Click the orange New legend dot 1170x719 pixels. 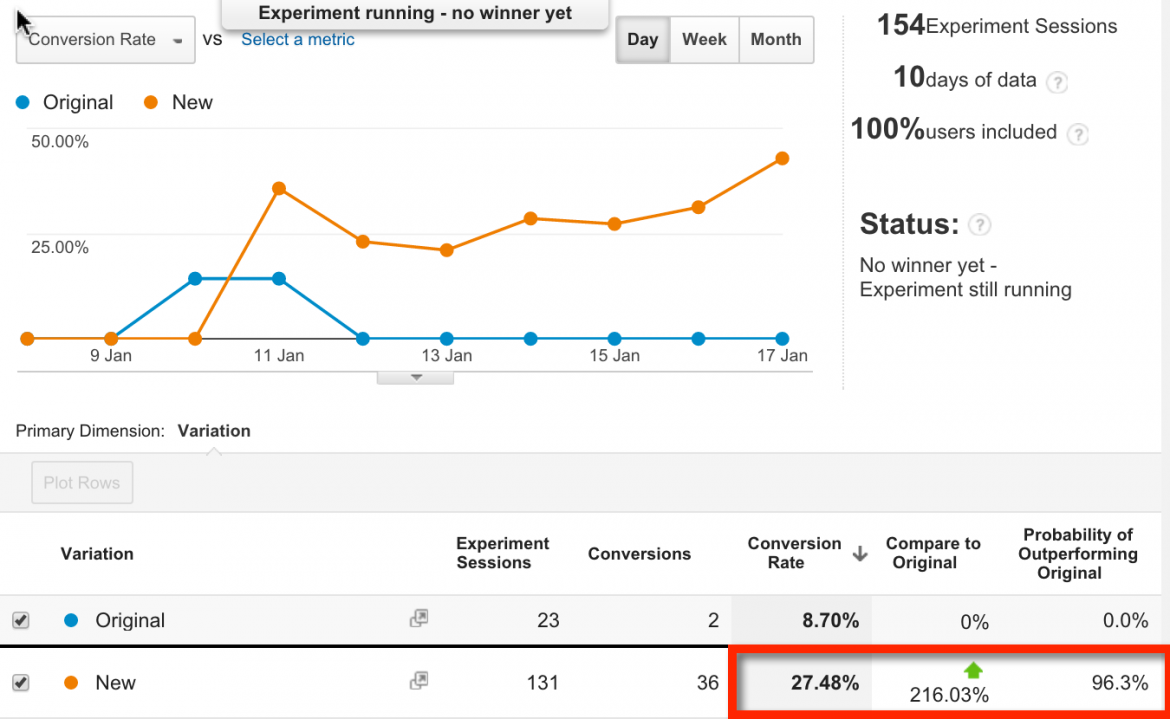(x=151, y=103)
